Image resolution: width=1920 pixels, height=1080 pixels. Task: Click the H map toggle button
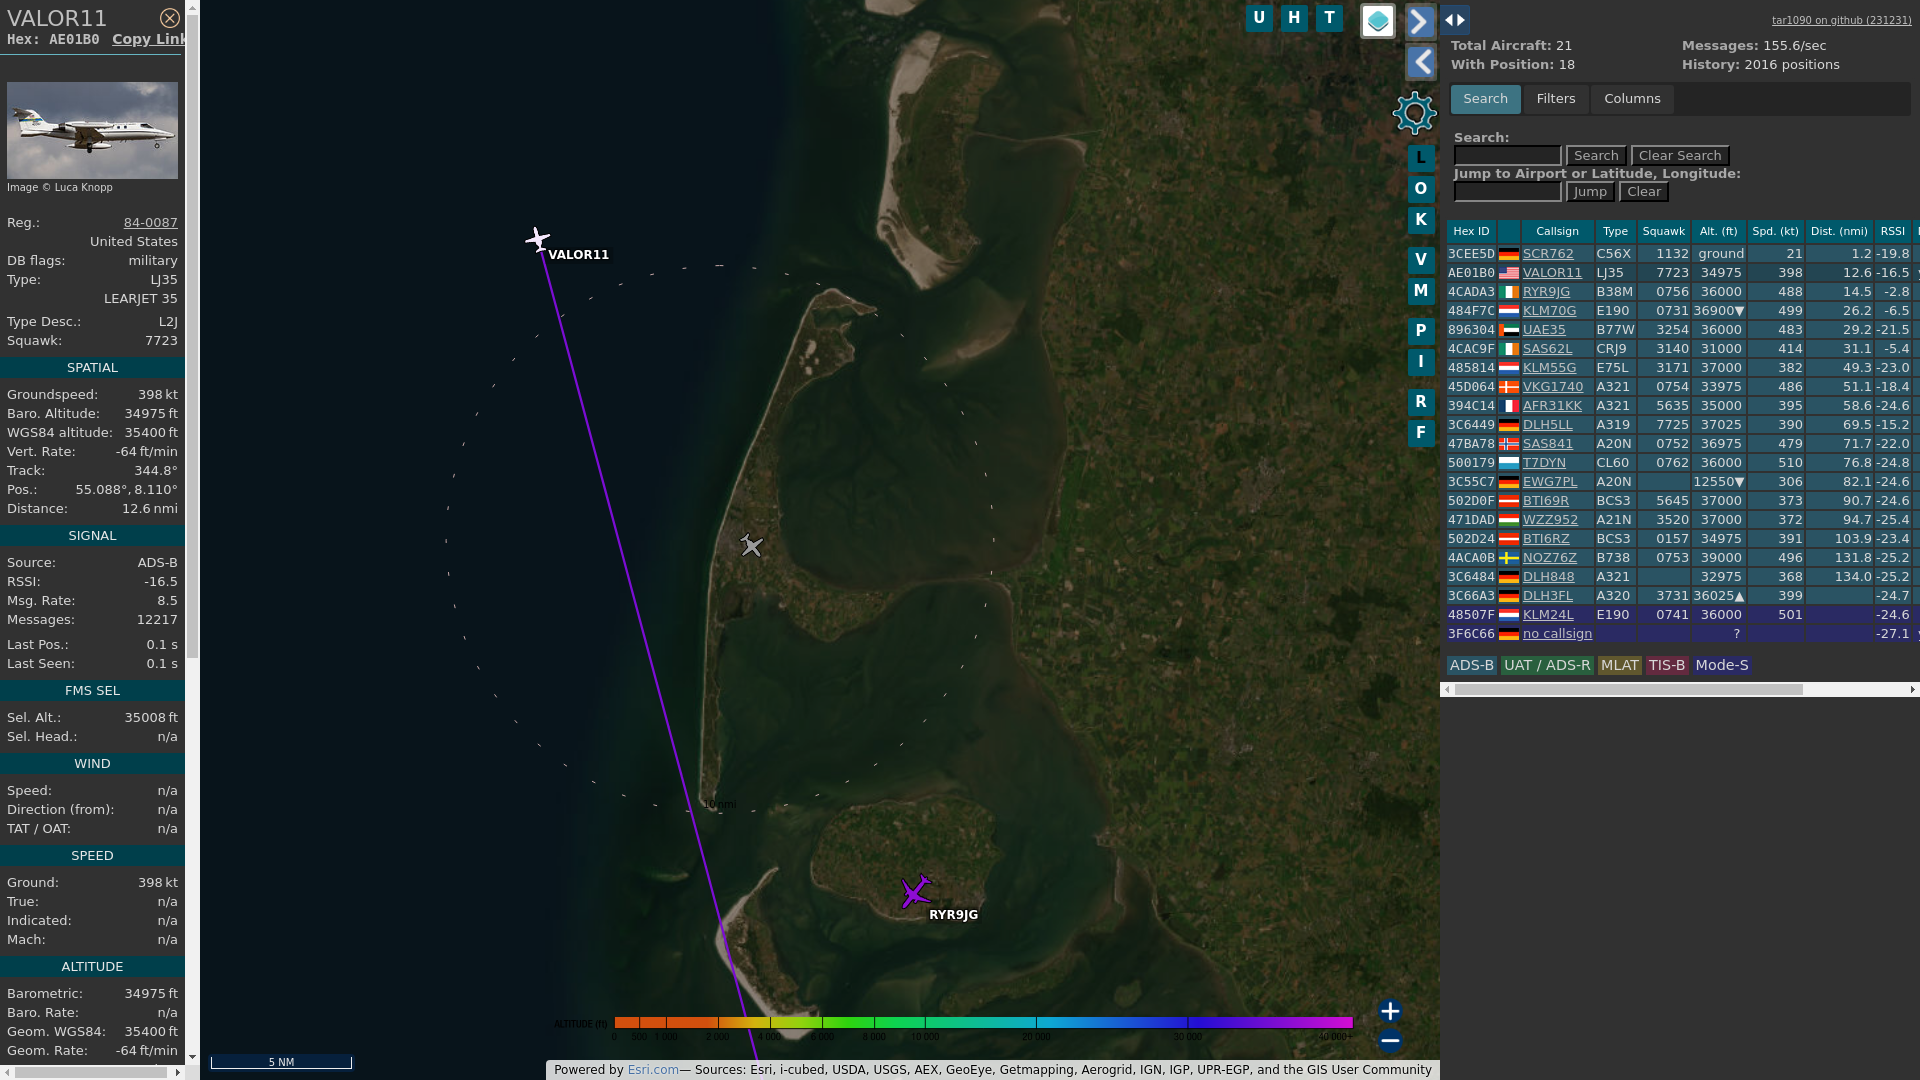click(1294, 18)
